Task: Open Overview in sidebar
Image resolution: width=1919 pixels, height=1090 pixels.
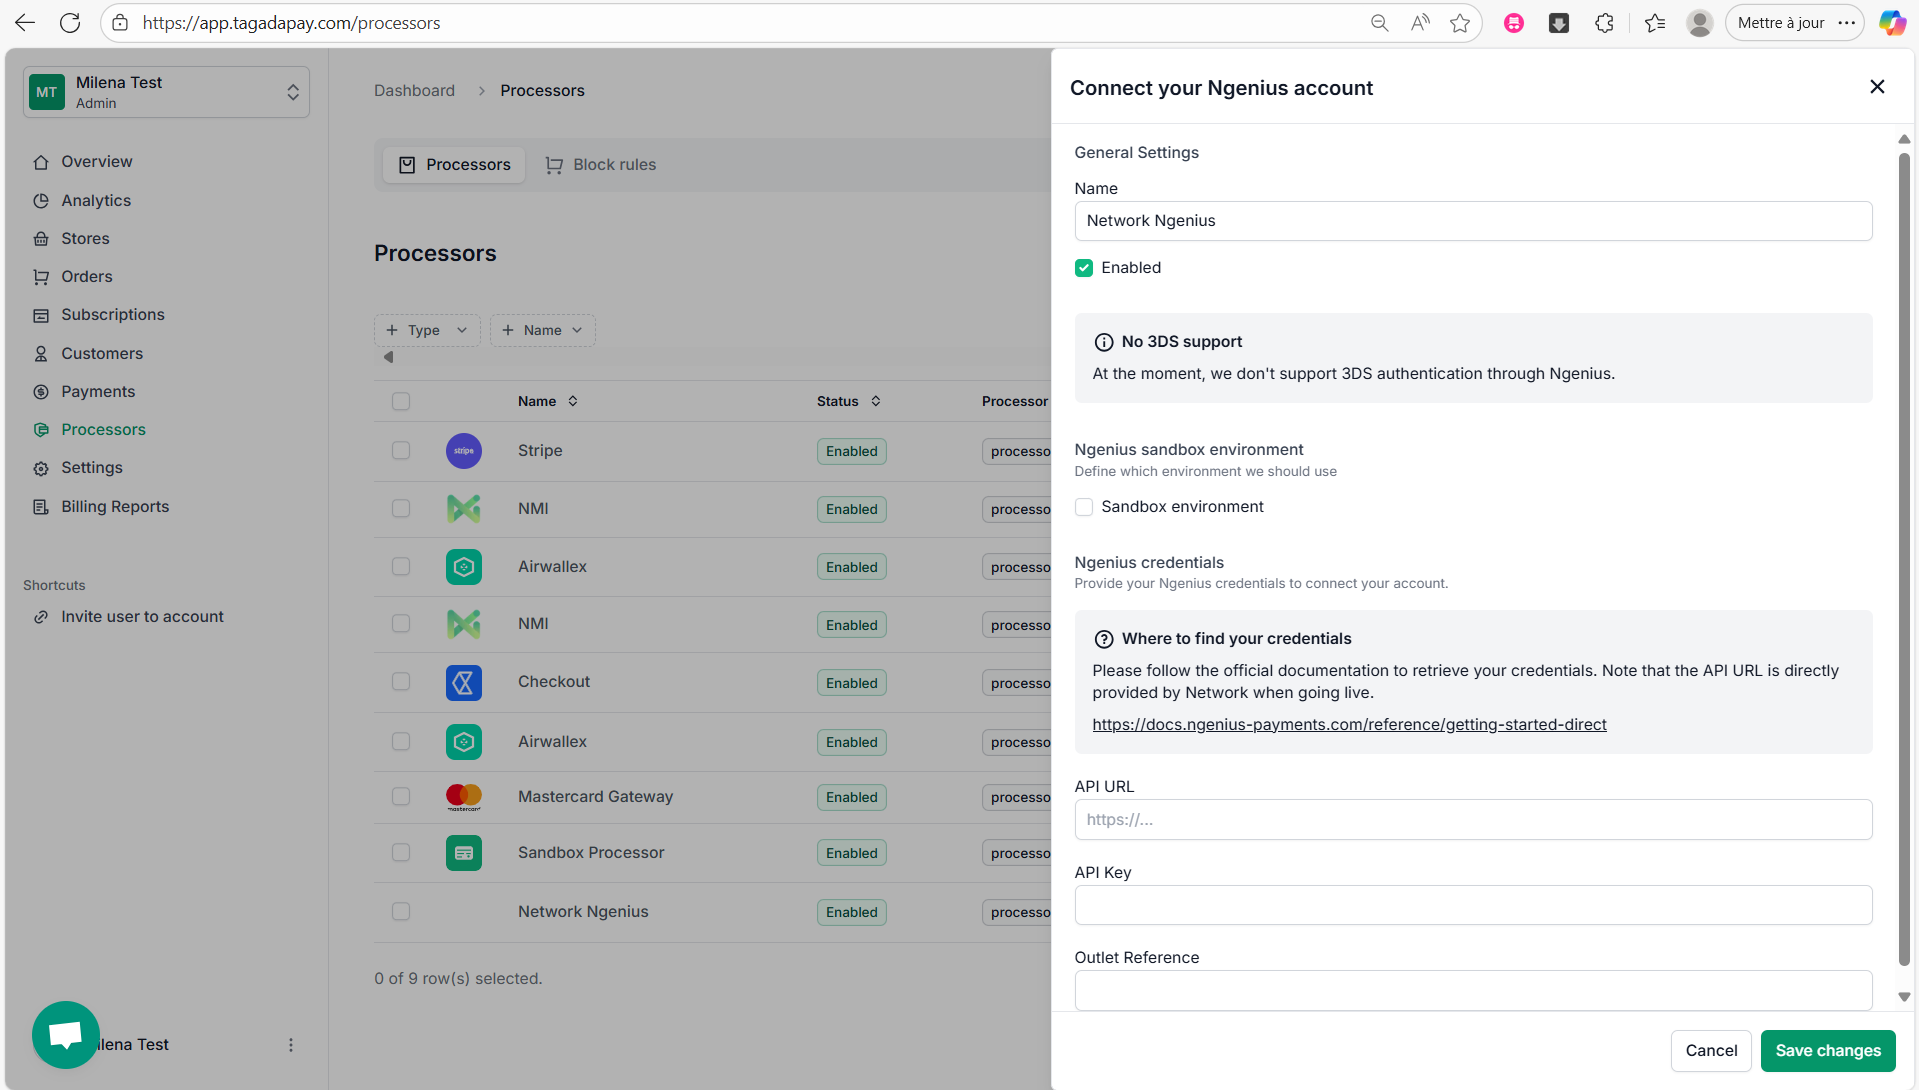Action: point(96,161)
